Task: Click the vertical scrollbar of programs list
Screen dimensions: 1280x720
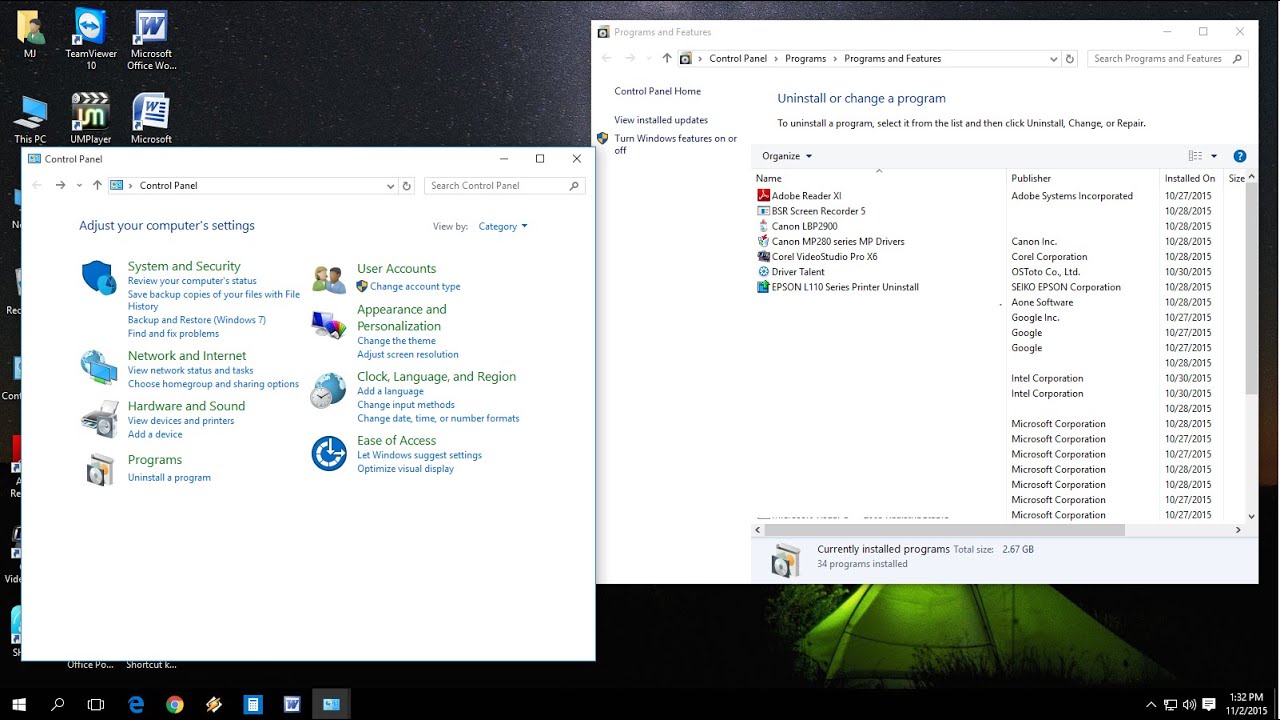Action: pyautogui.click(x=1251, y=290)
